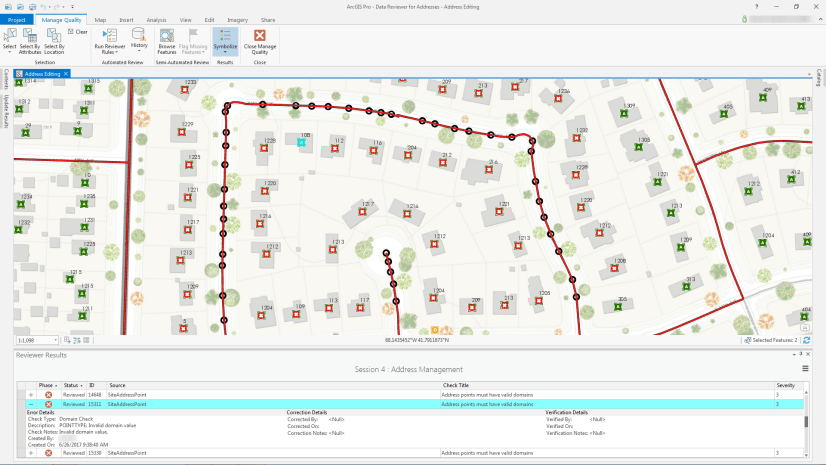826x465 pixels.
Task: Open Reviewer Results hamburger menu
Action: [x=805, y=369]
